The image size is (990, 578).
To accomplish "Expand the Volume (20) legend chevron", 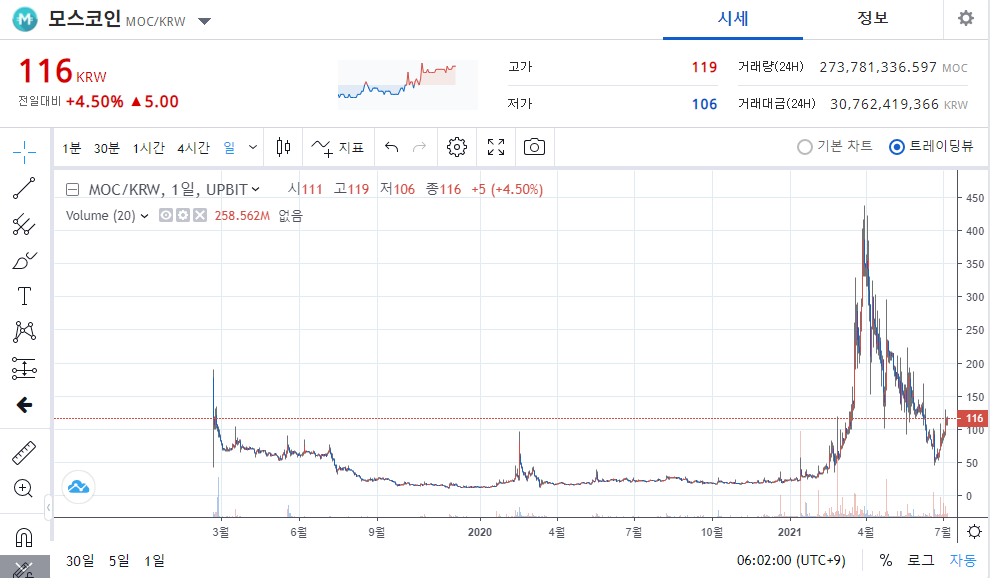I will 145,216.
